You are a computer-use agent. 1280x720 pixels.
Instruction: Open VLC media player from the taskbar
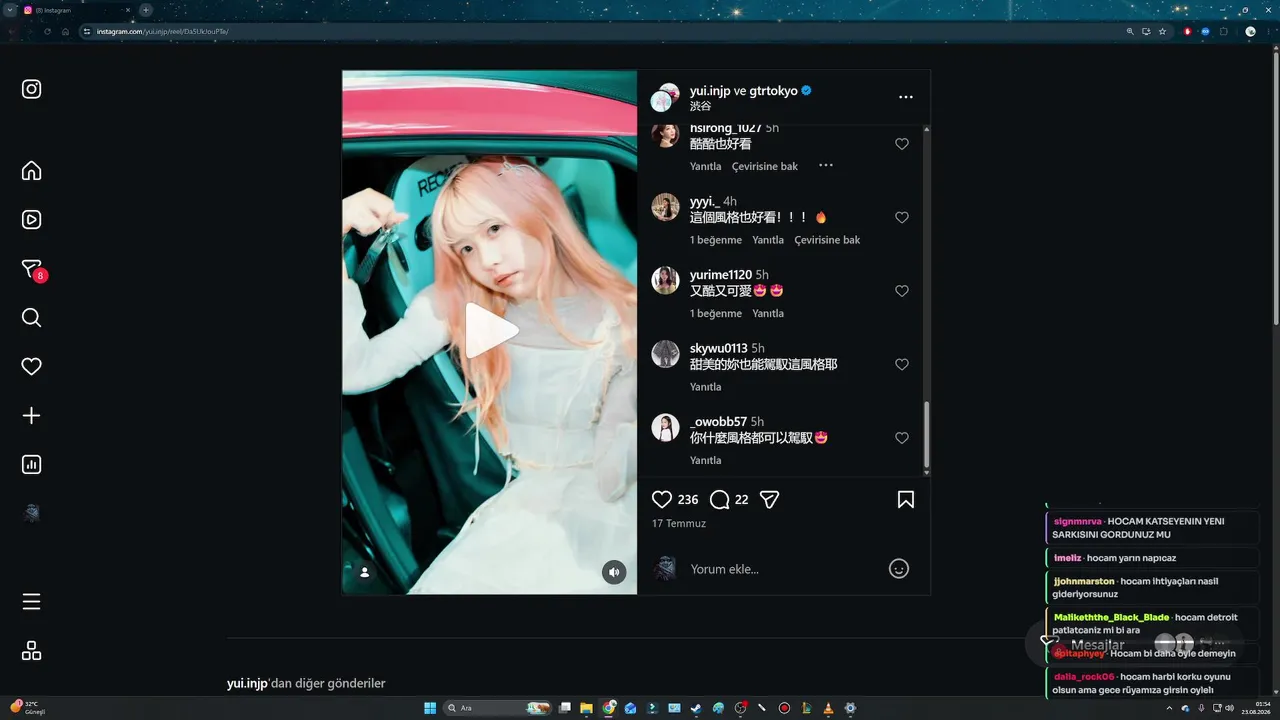828,708
